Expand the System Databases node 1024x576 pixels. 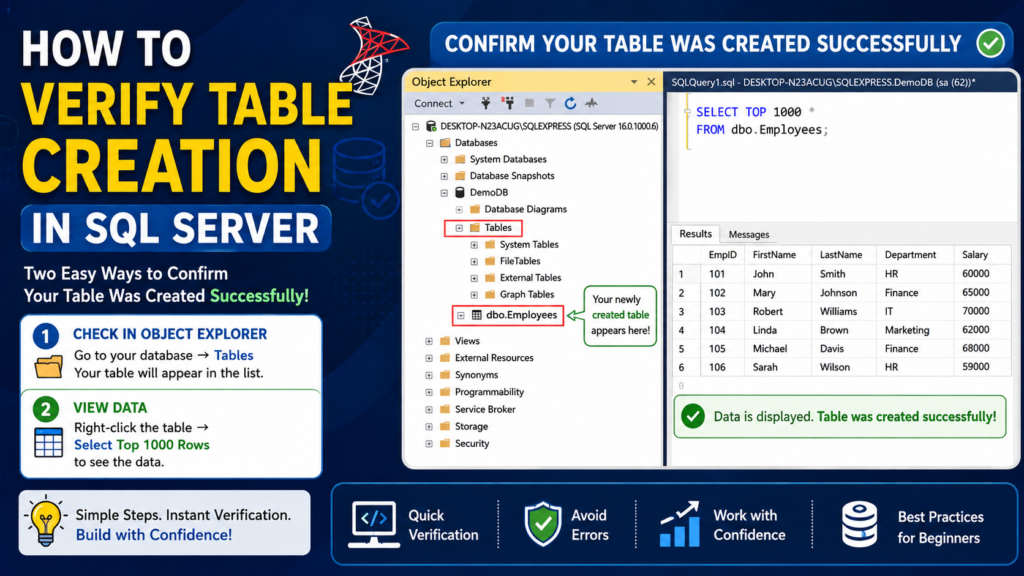click(x=444, y=159)
